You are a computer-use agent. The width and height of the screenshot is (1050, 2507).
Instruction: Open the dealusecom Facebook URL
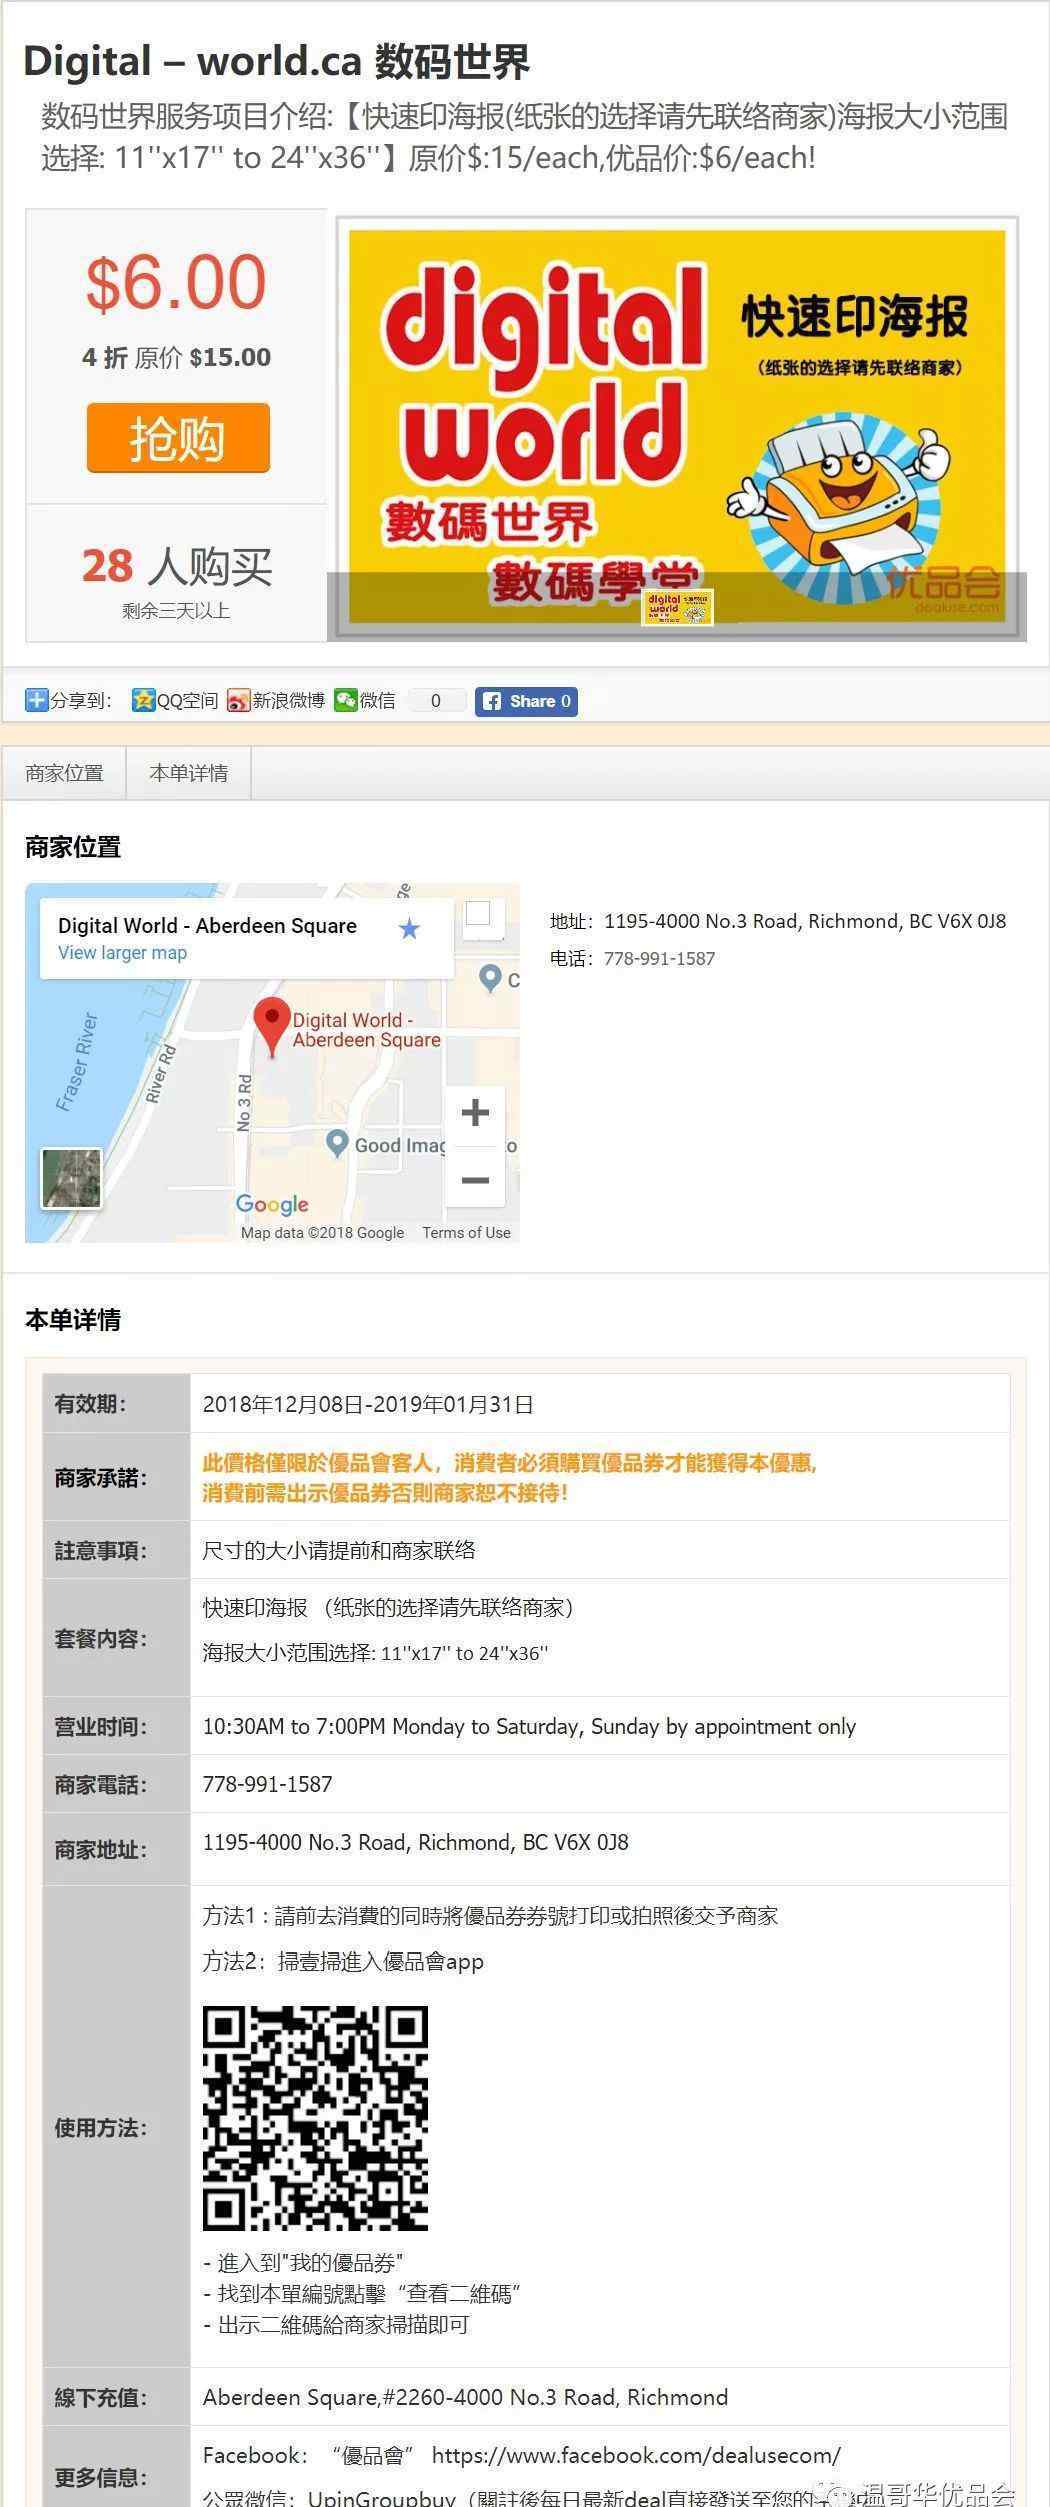click(x=636, y=2455)
